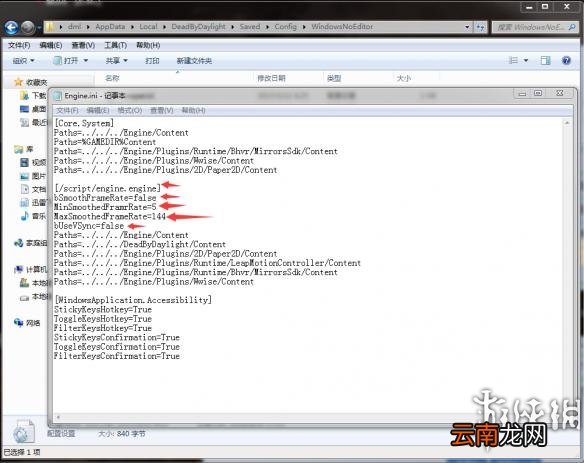Screen dimensions: 584x463
Task: Open the 共享 share dropdown
Action: click(116, 60)
